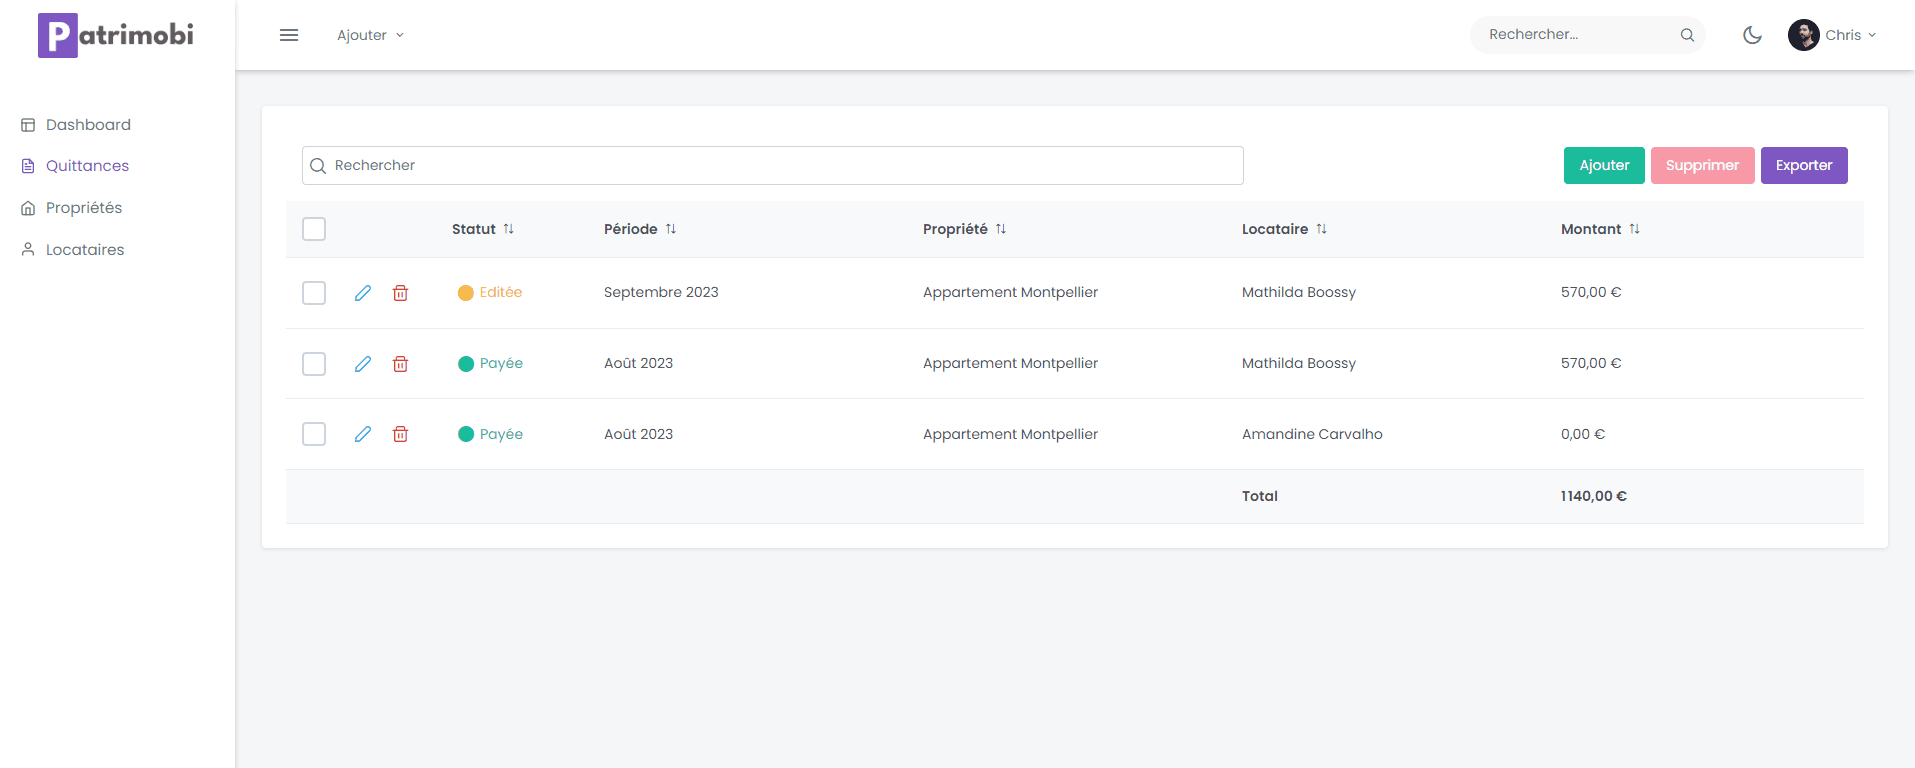Click the green Ajouter button

click(x=1603, y=165)
